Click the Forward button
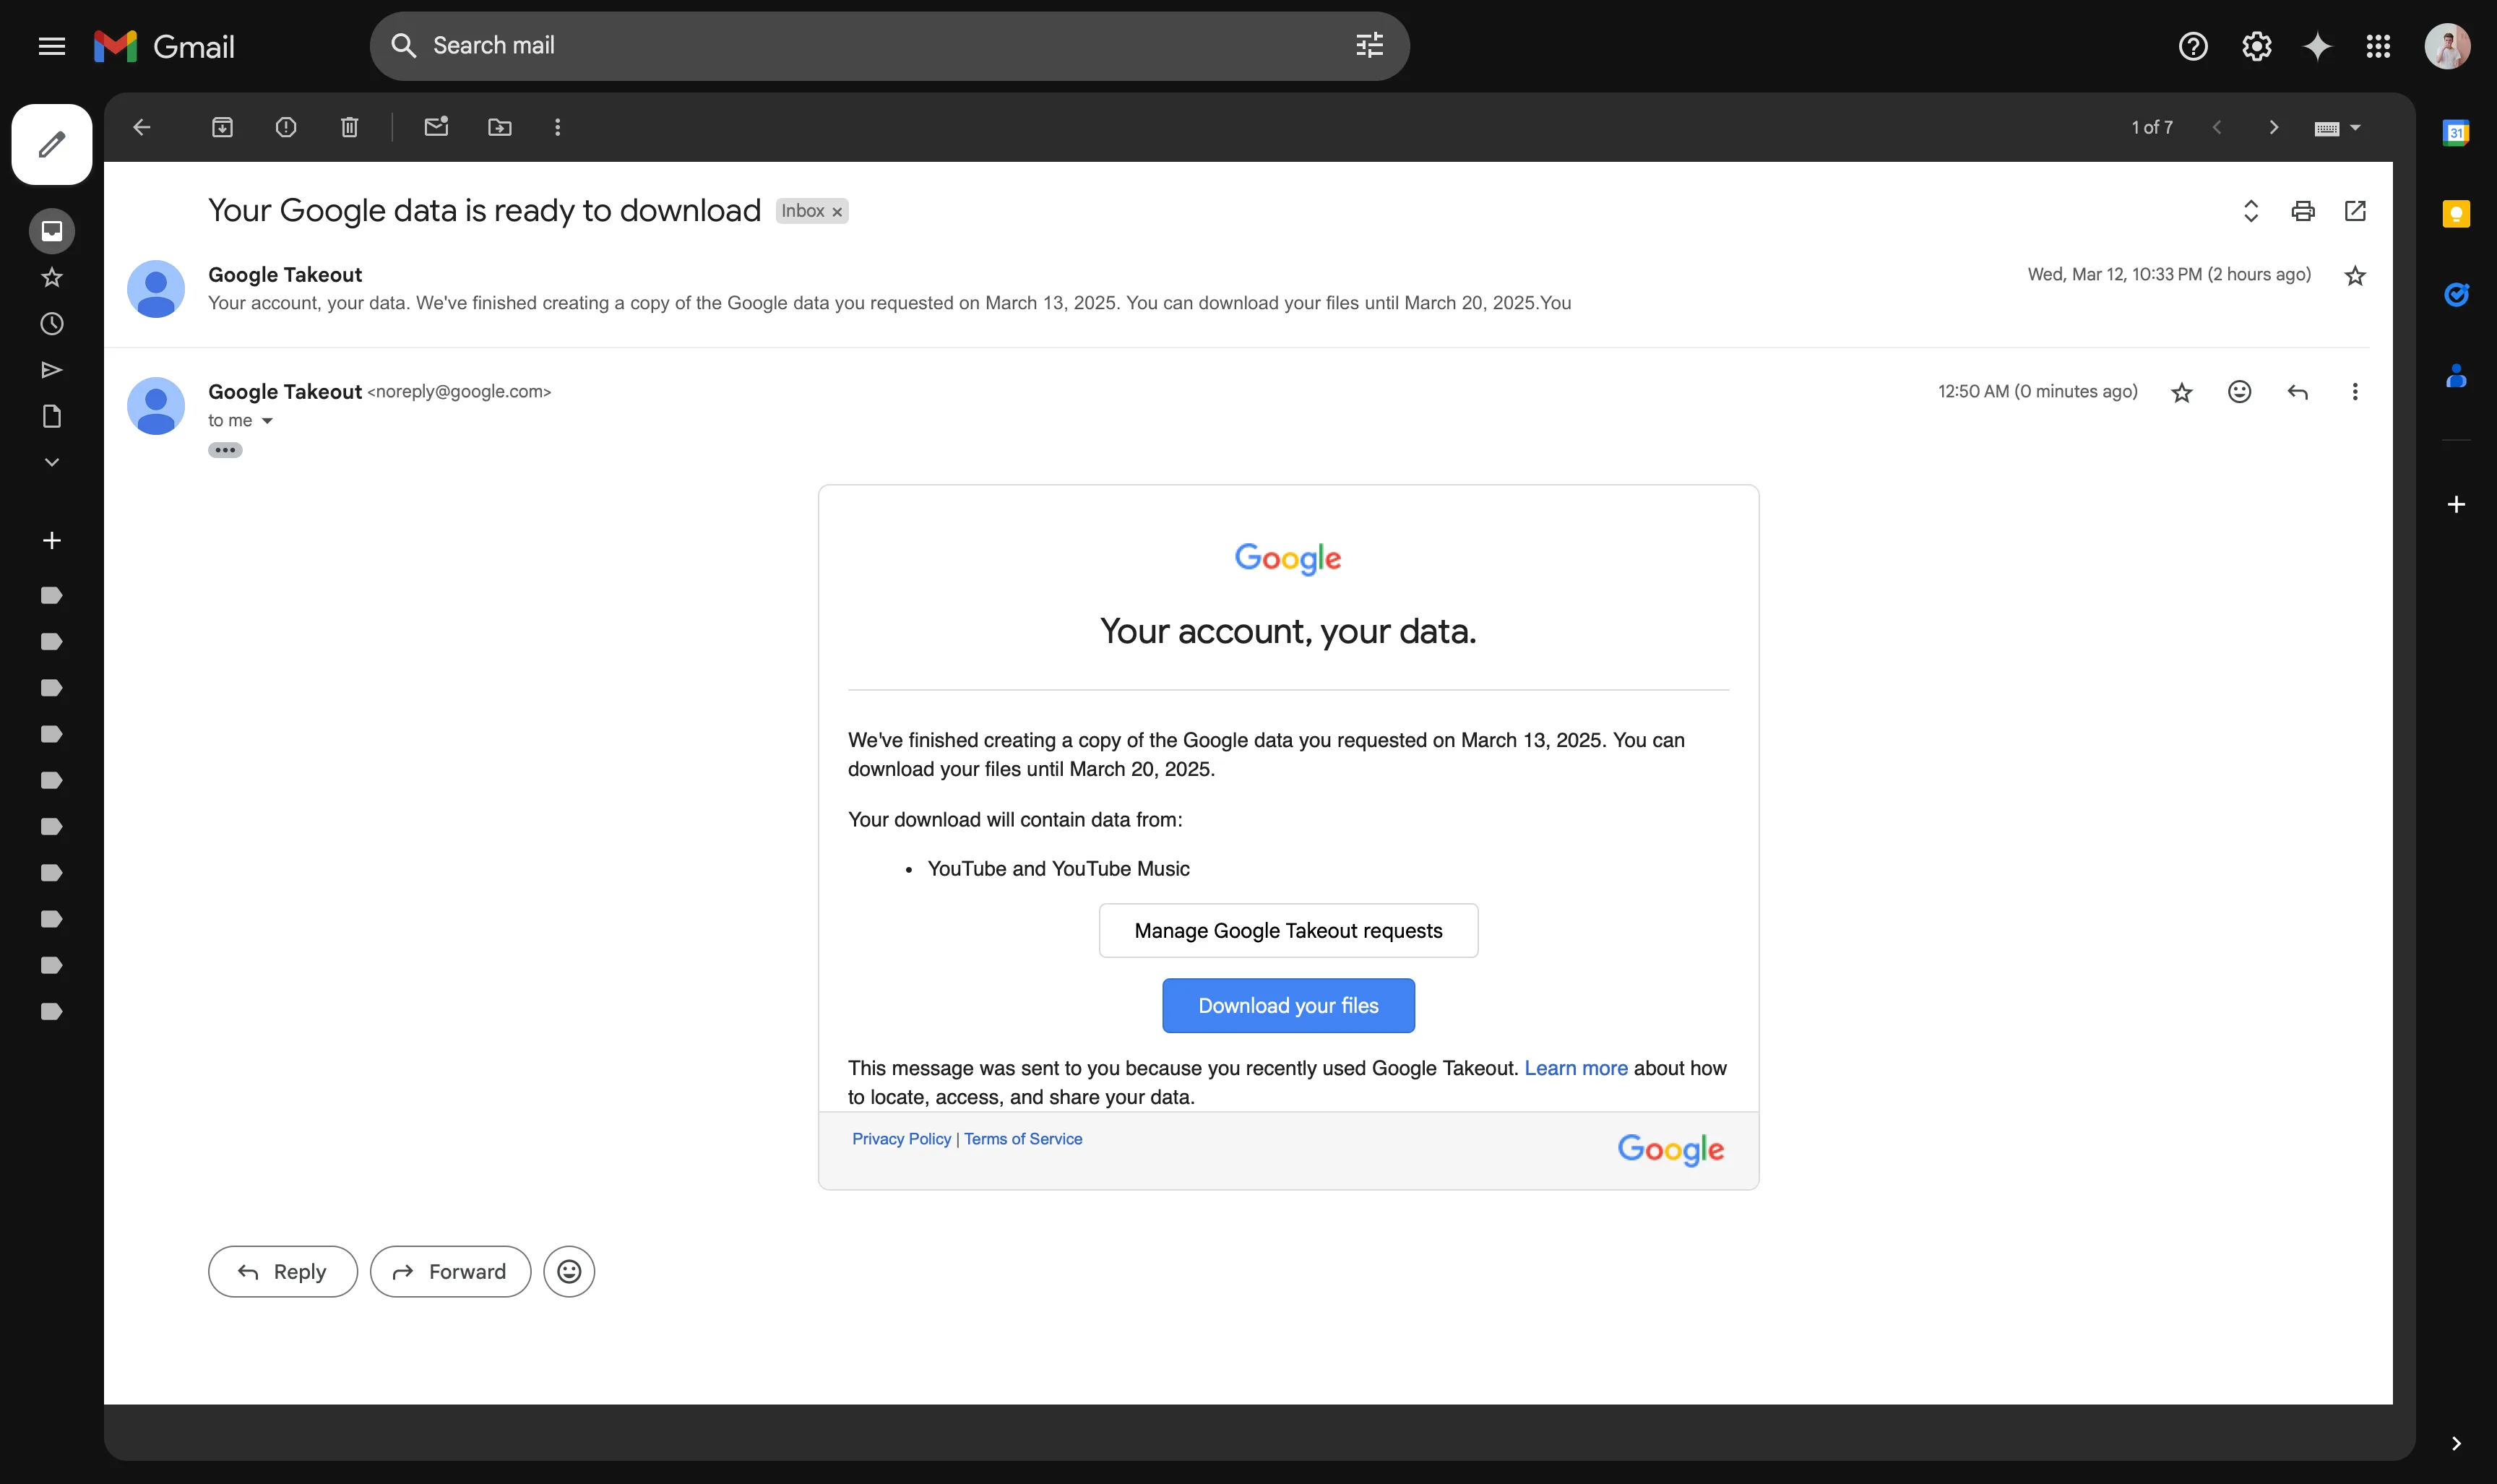 pyautogui.click(x=450, y=1271)
